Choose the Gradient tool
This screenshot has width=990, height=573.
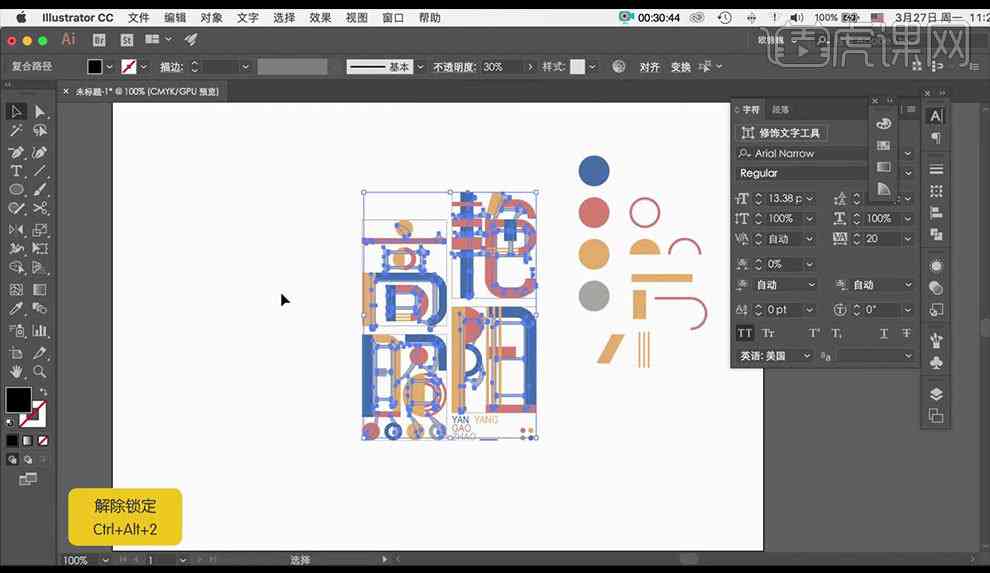pyautogui.click(x=40, y=290)
